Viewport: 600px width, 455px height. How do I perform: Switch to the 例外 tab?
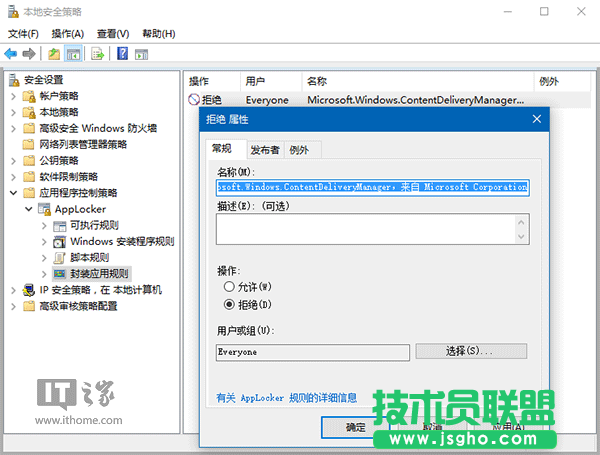click(x=299, y=150)
